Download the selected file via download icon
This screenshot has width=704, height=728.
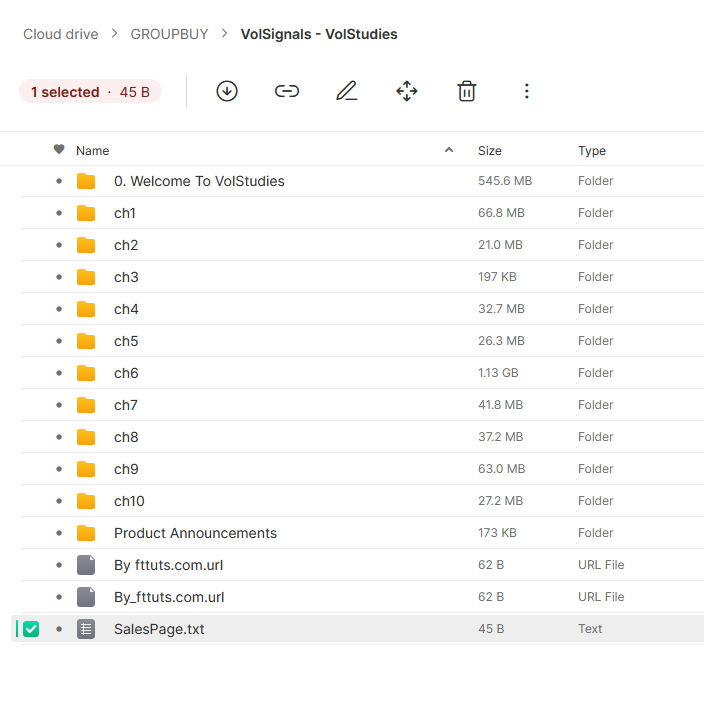coord(227,91)
